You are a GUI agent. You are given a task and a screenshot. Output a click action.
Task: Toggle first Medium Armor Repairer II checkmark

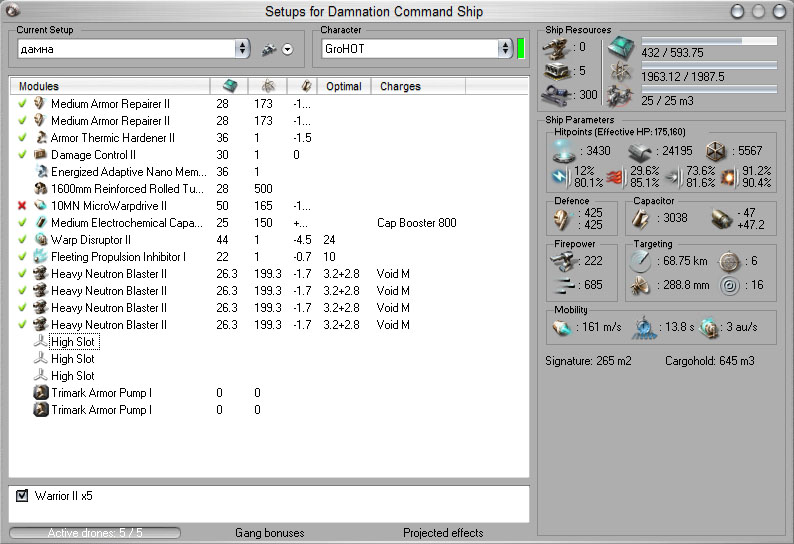coord(22,103)
